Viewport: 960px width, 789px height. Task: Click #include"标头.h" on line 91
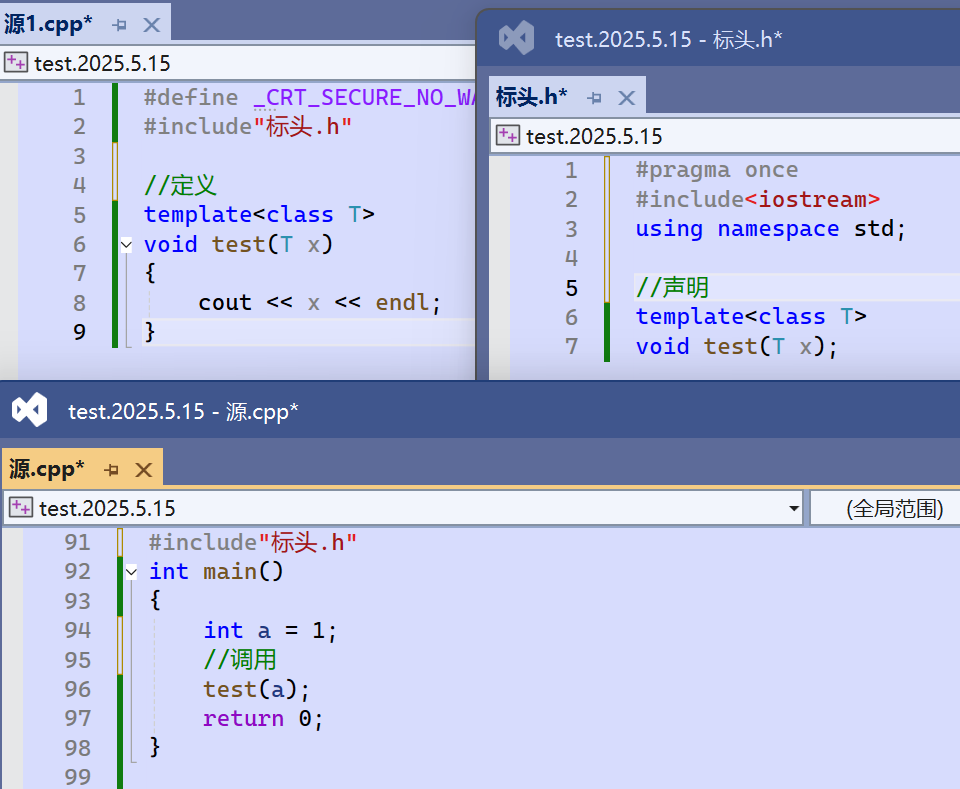click(x=252, y=542)
